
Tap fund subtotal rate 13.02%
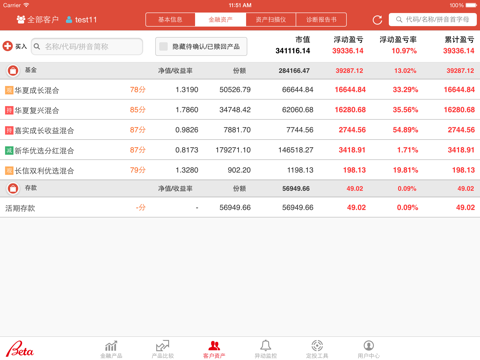tap(405, 71)
